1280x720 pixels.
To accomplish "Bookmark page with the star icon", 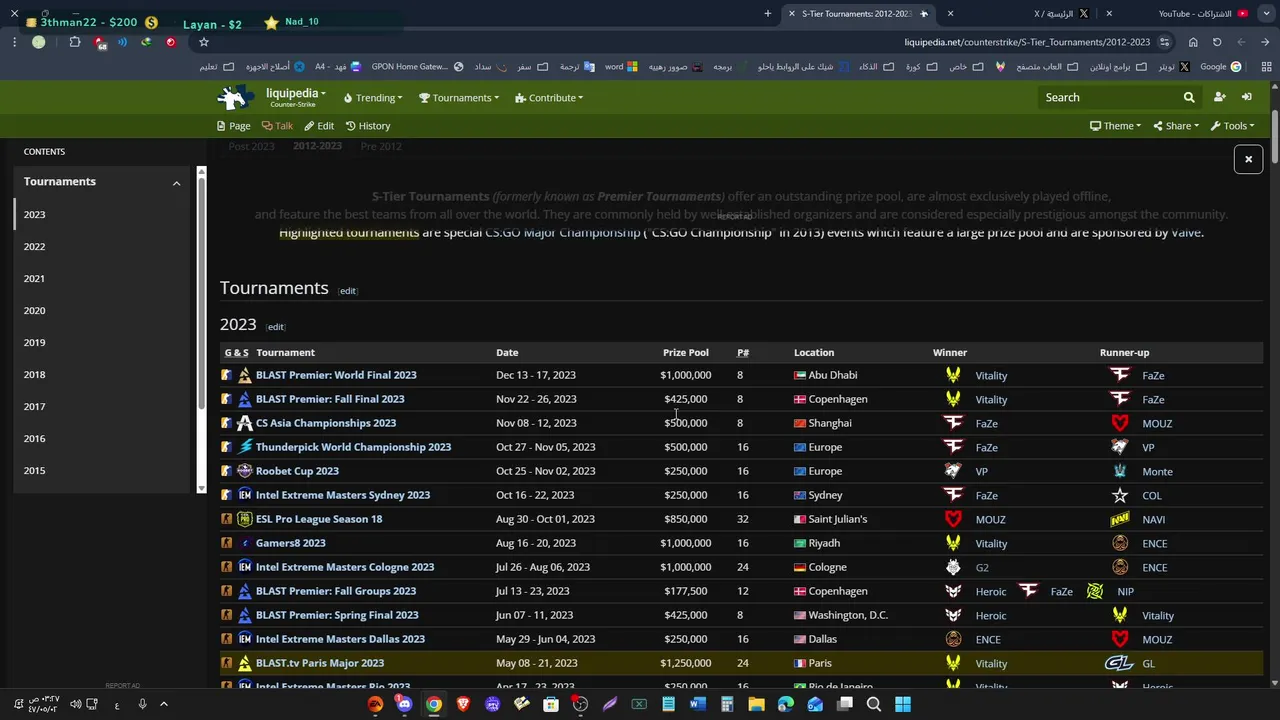I will [x=204, y=42].
